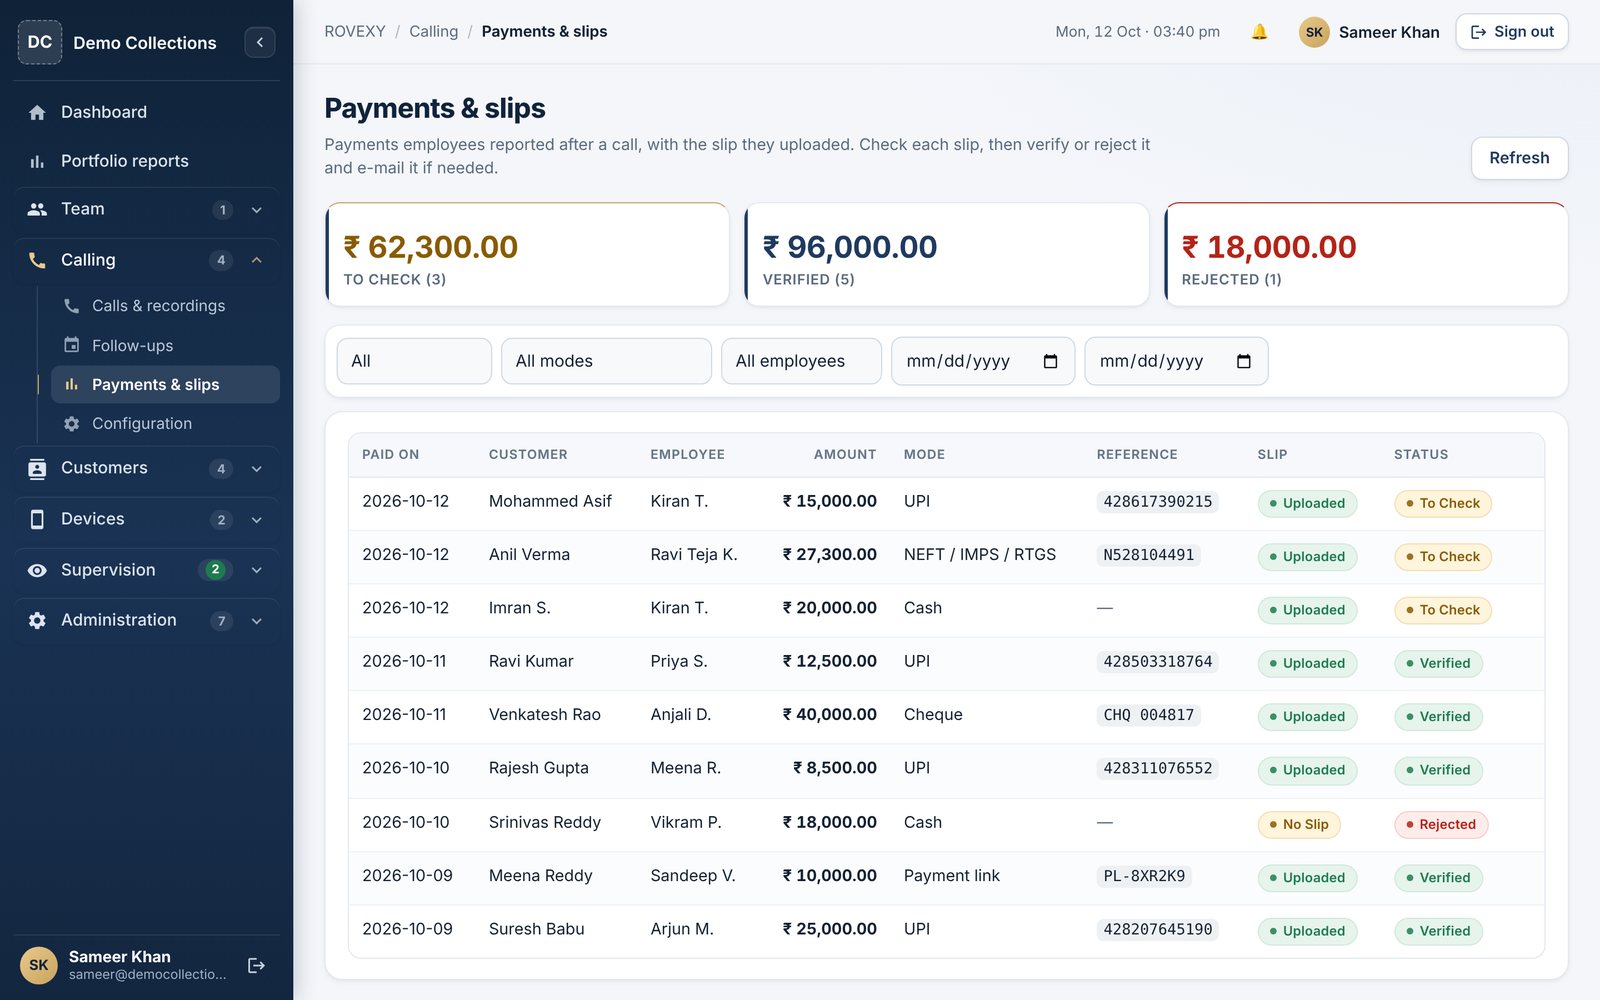Collapse the Calling section chevron

pos(257,260)
